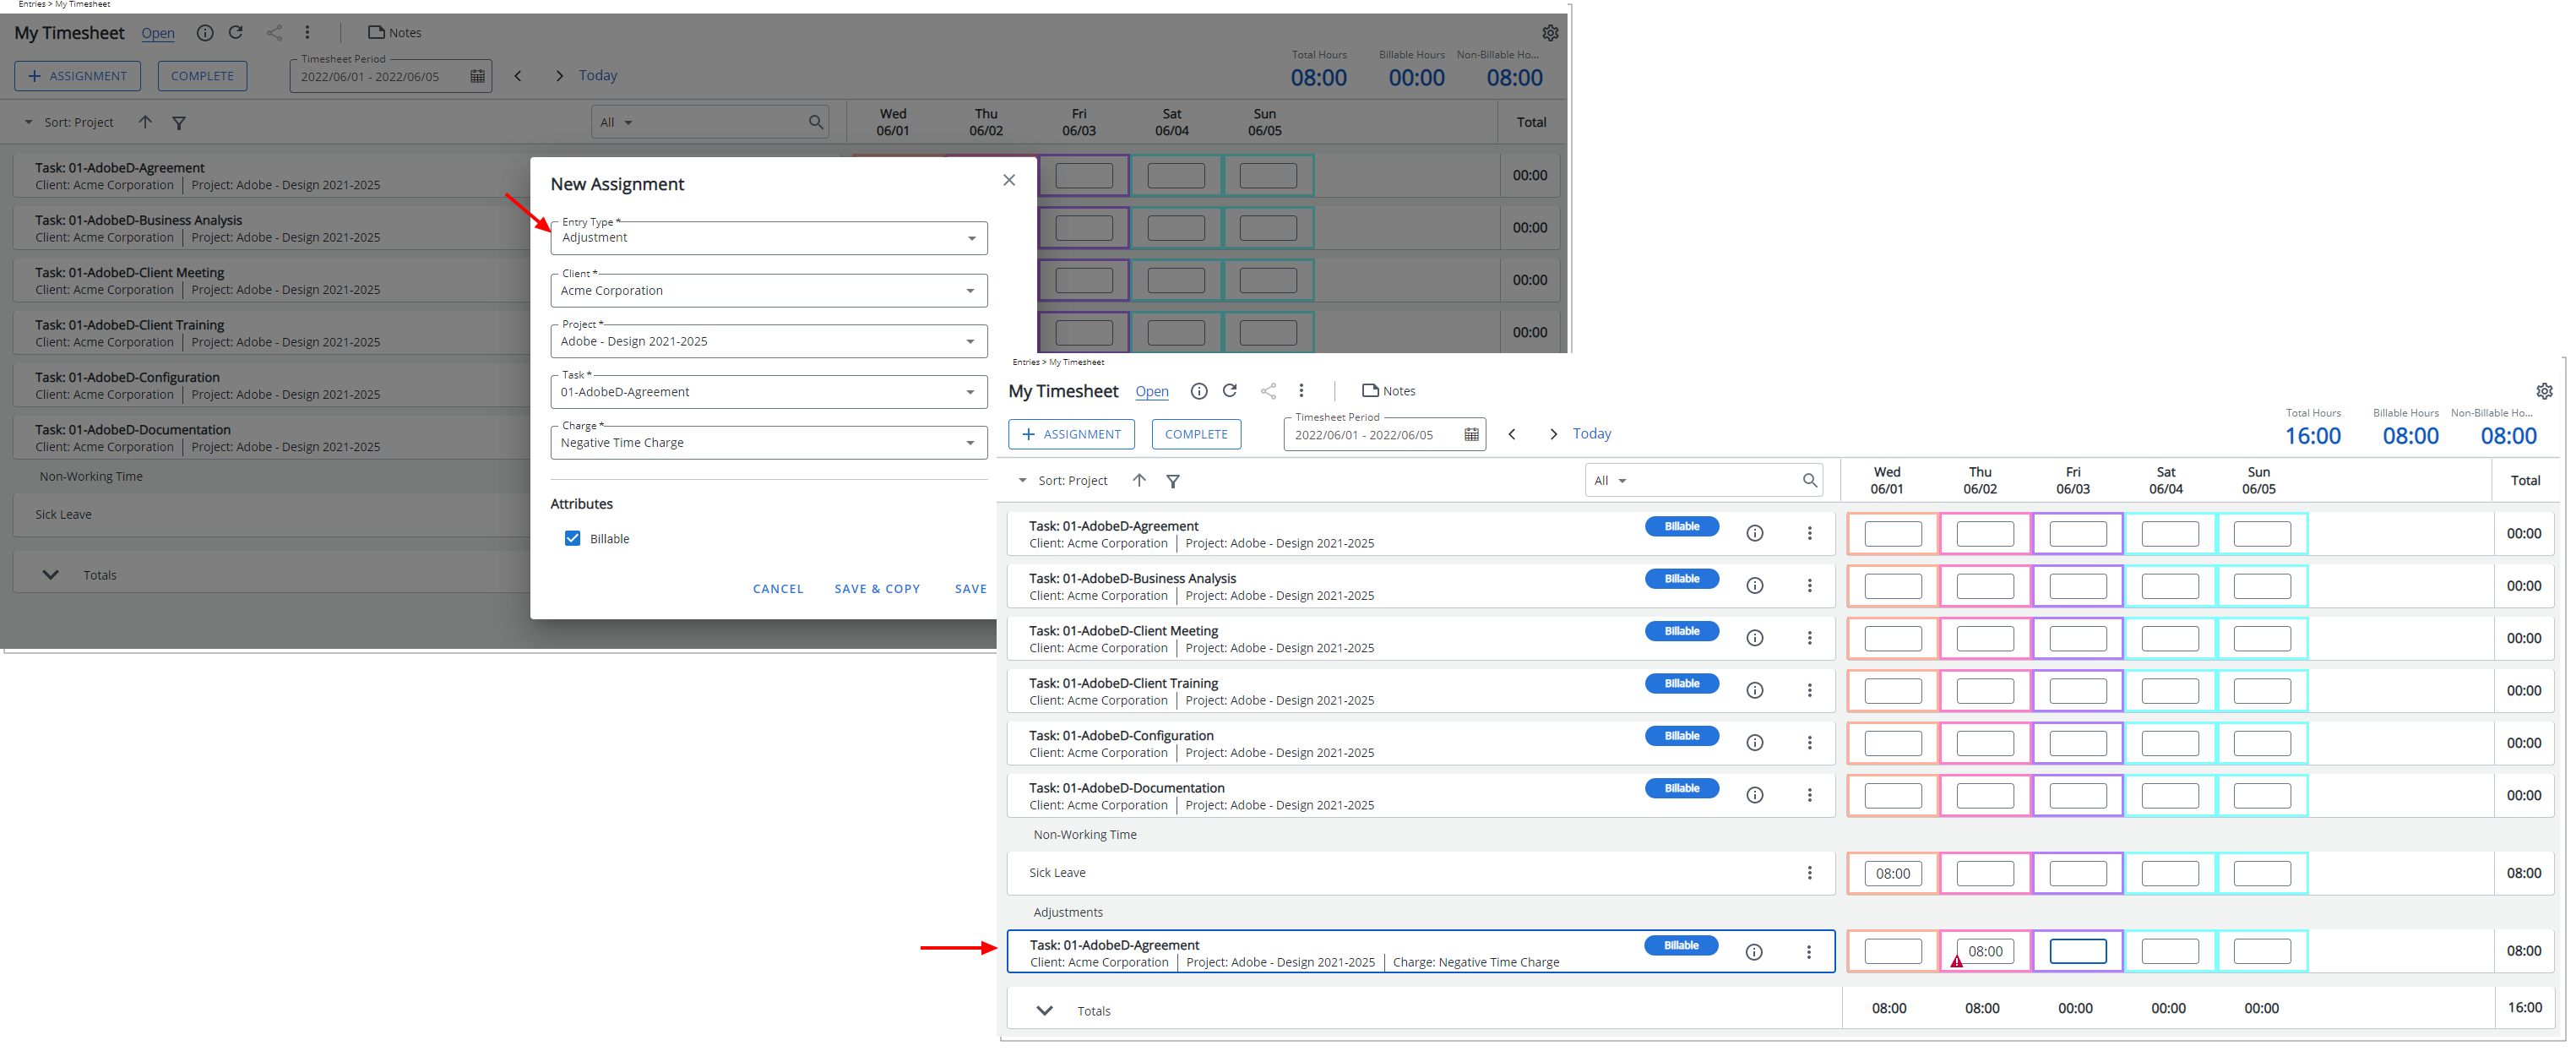Click COMPLETE button in right timesheet
Image resolution: width=2576 pixels, height=1051 pixels.
click(x=1196, y=434)
